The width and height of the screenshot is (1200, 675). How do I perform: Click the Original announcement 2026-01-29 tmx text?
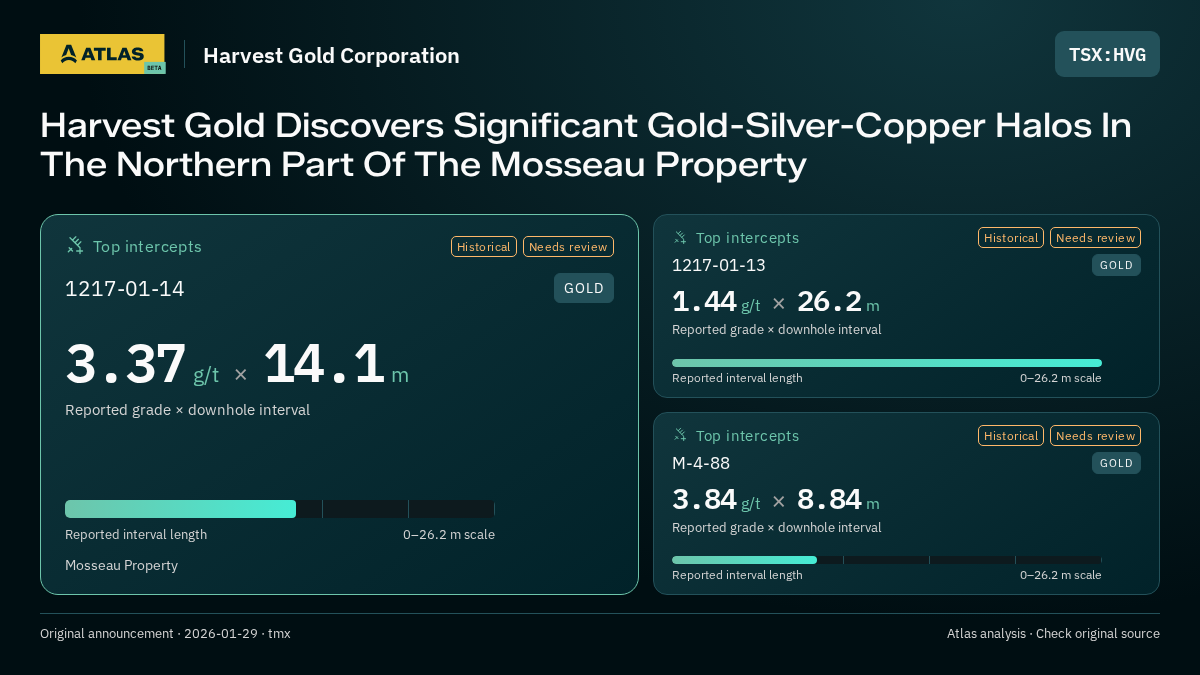coord(165,634)
